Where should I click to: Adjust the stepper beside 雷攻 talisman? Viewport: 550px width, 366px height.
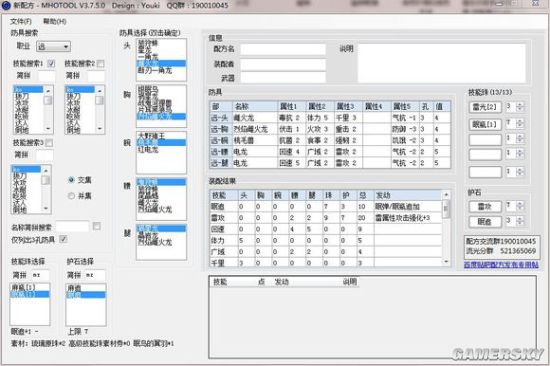[x=520, y=206]
